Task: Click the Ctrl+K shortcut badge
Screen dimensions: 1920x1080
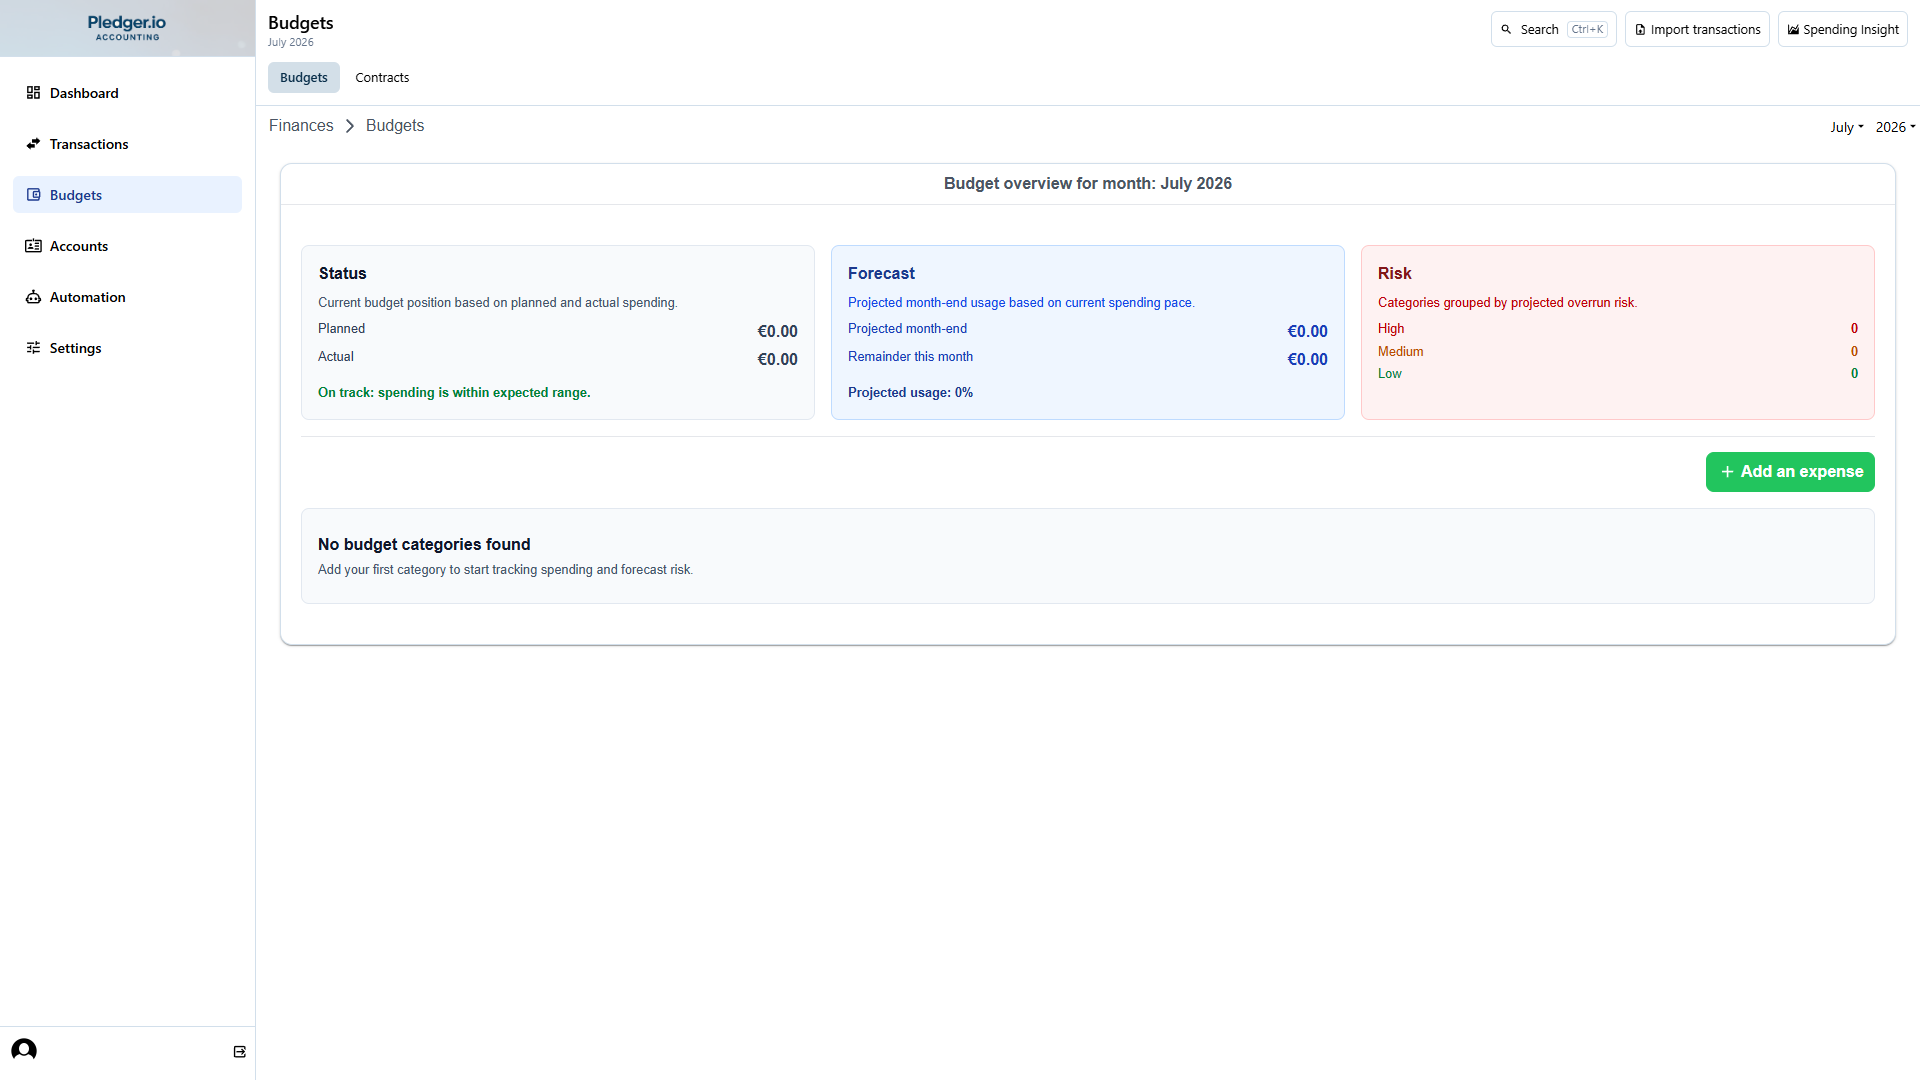Action: 1587,30
